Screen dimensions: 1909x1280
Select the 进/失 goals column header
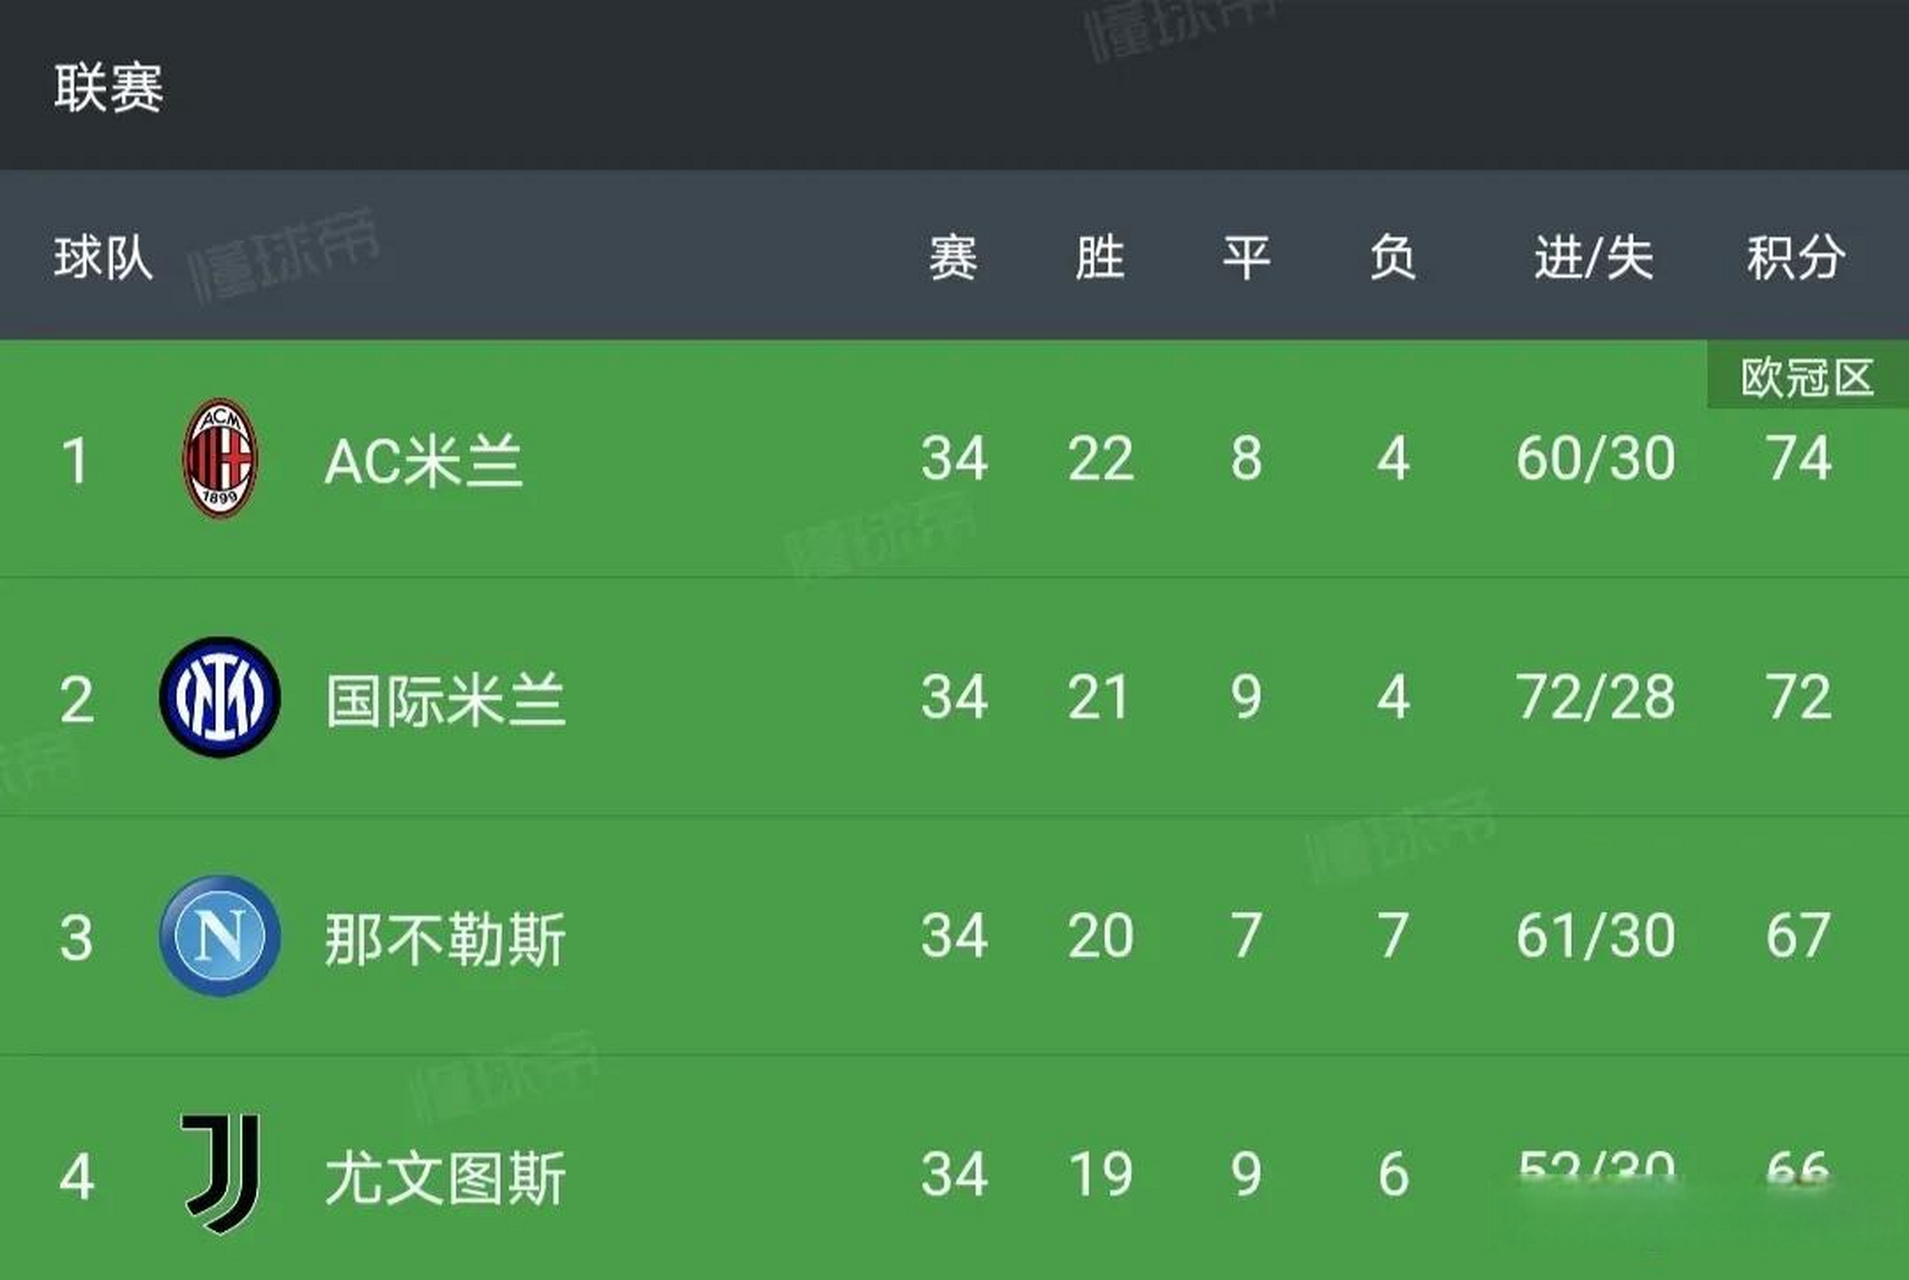(1591, 256)
